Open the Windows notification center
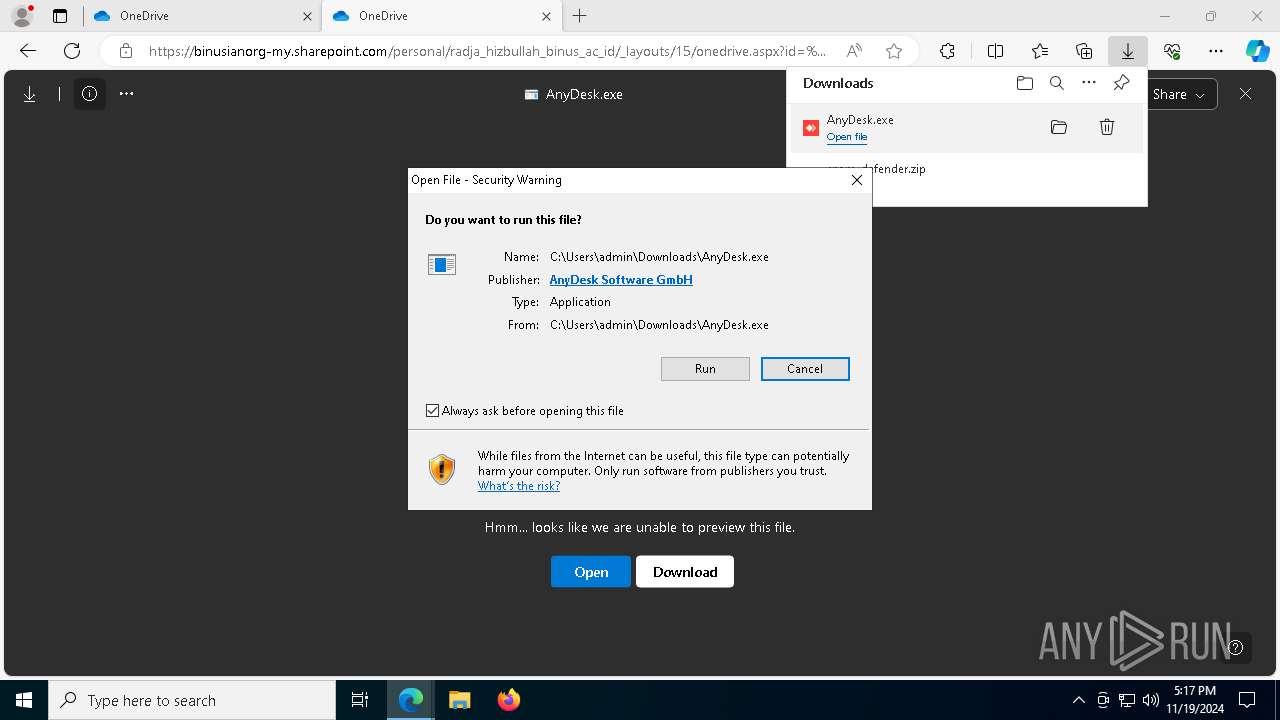1280x720 pixels. pos(1247,700)
